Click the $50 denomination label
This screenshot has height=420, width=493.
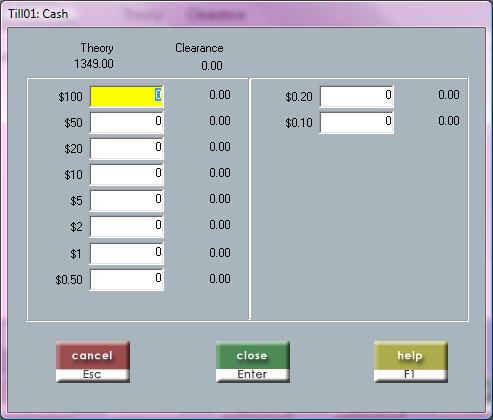point(73,123)
